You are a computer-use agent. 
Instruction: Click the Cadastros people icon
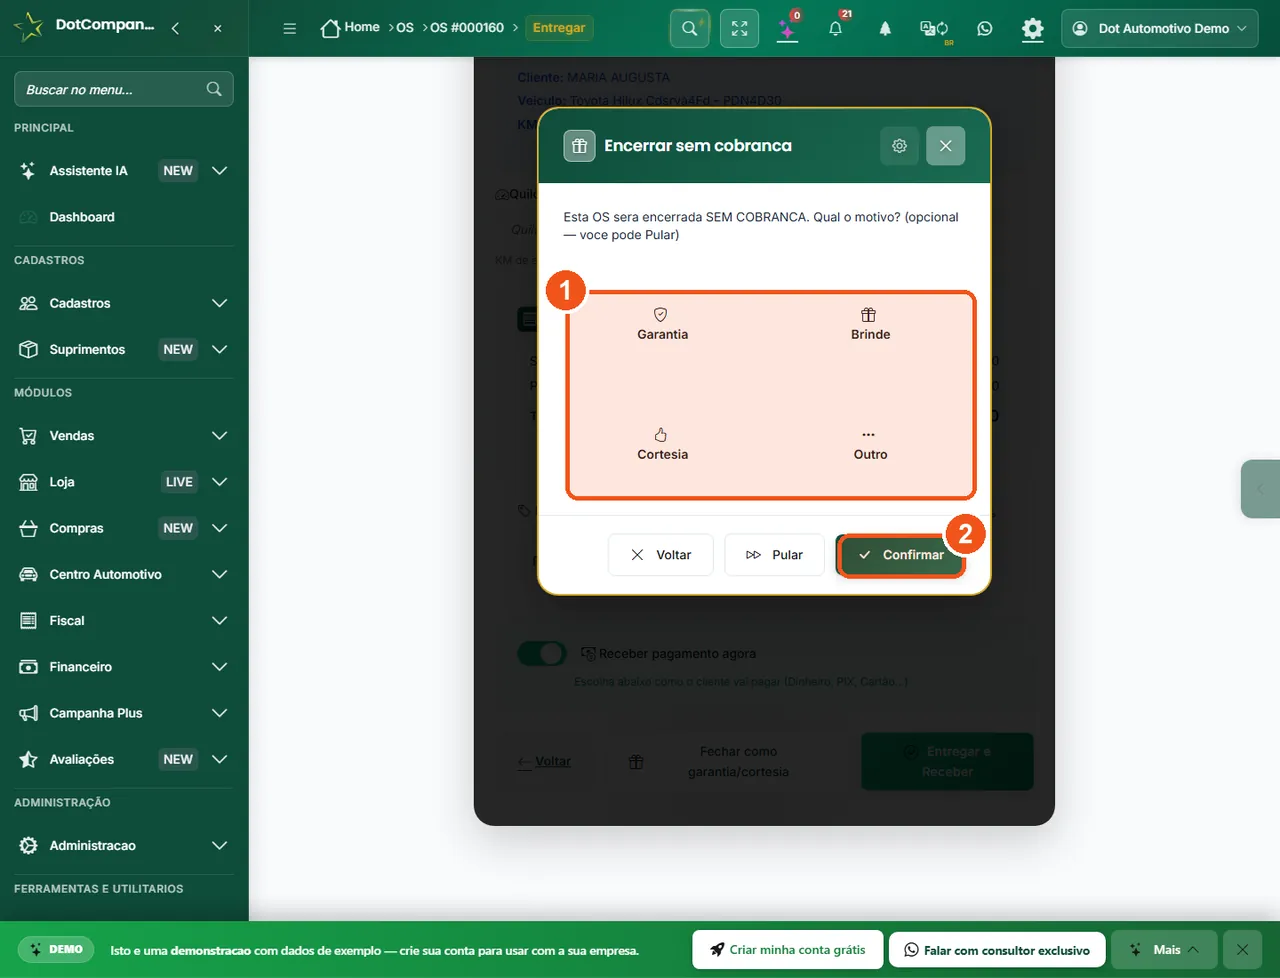[28, 303]
